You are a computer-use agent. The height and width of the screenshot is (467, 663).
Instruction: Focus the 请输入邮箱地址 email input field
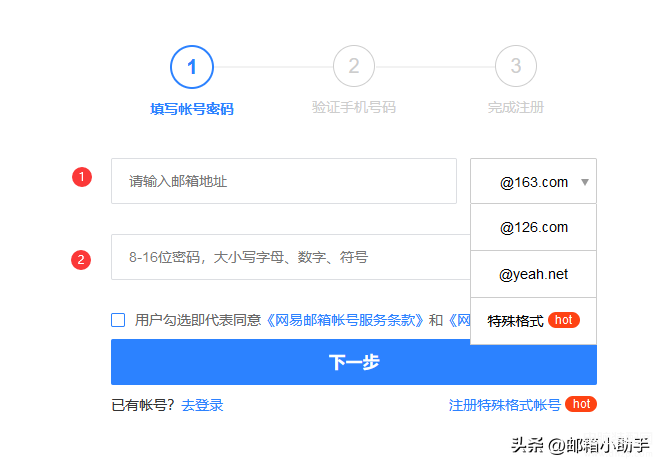click(x=283, y=181)
